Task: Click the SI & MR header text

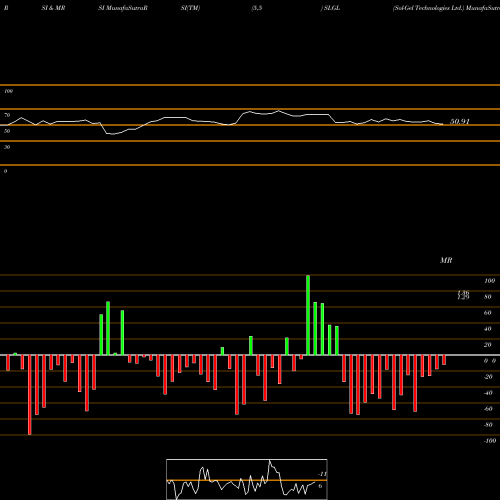Action: (x=53, y=8)
